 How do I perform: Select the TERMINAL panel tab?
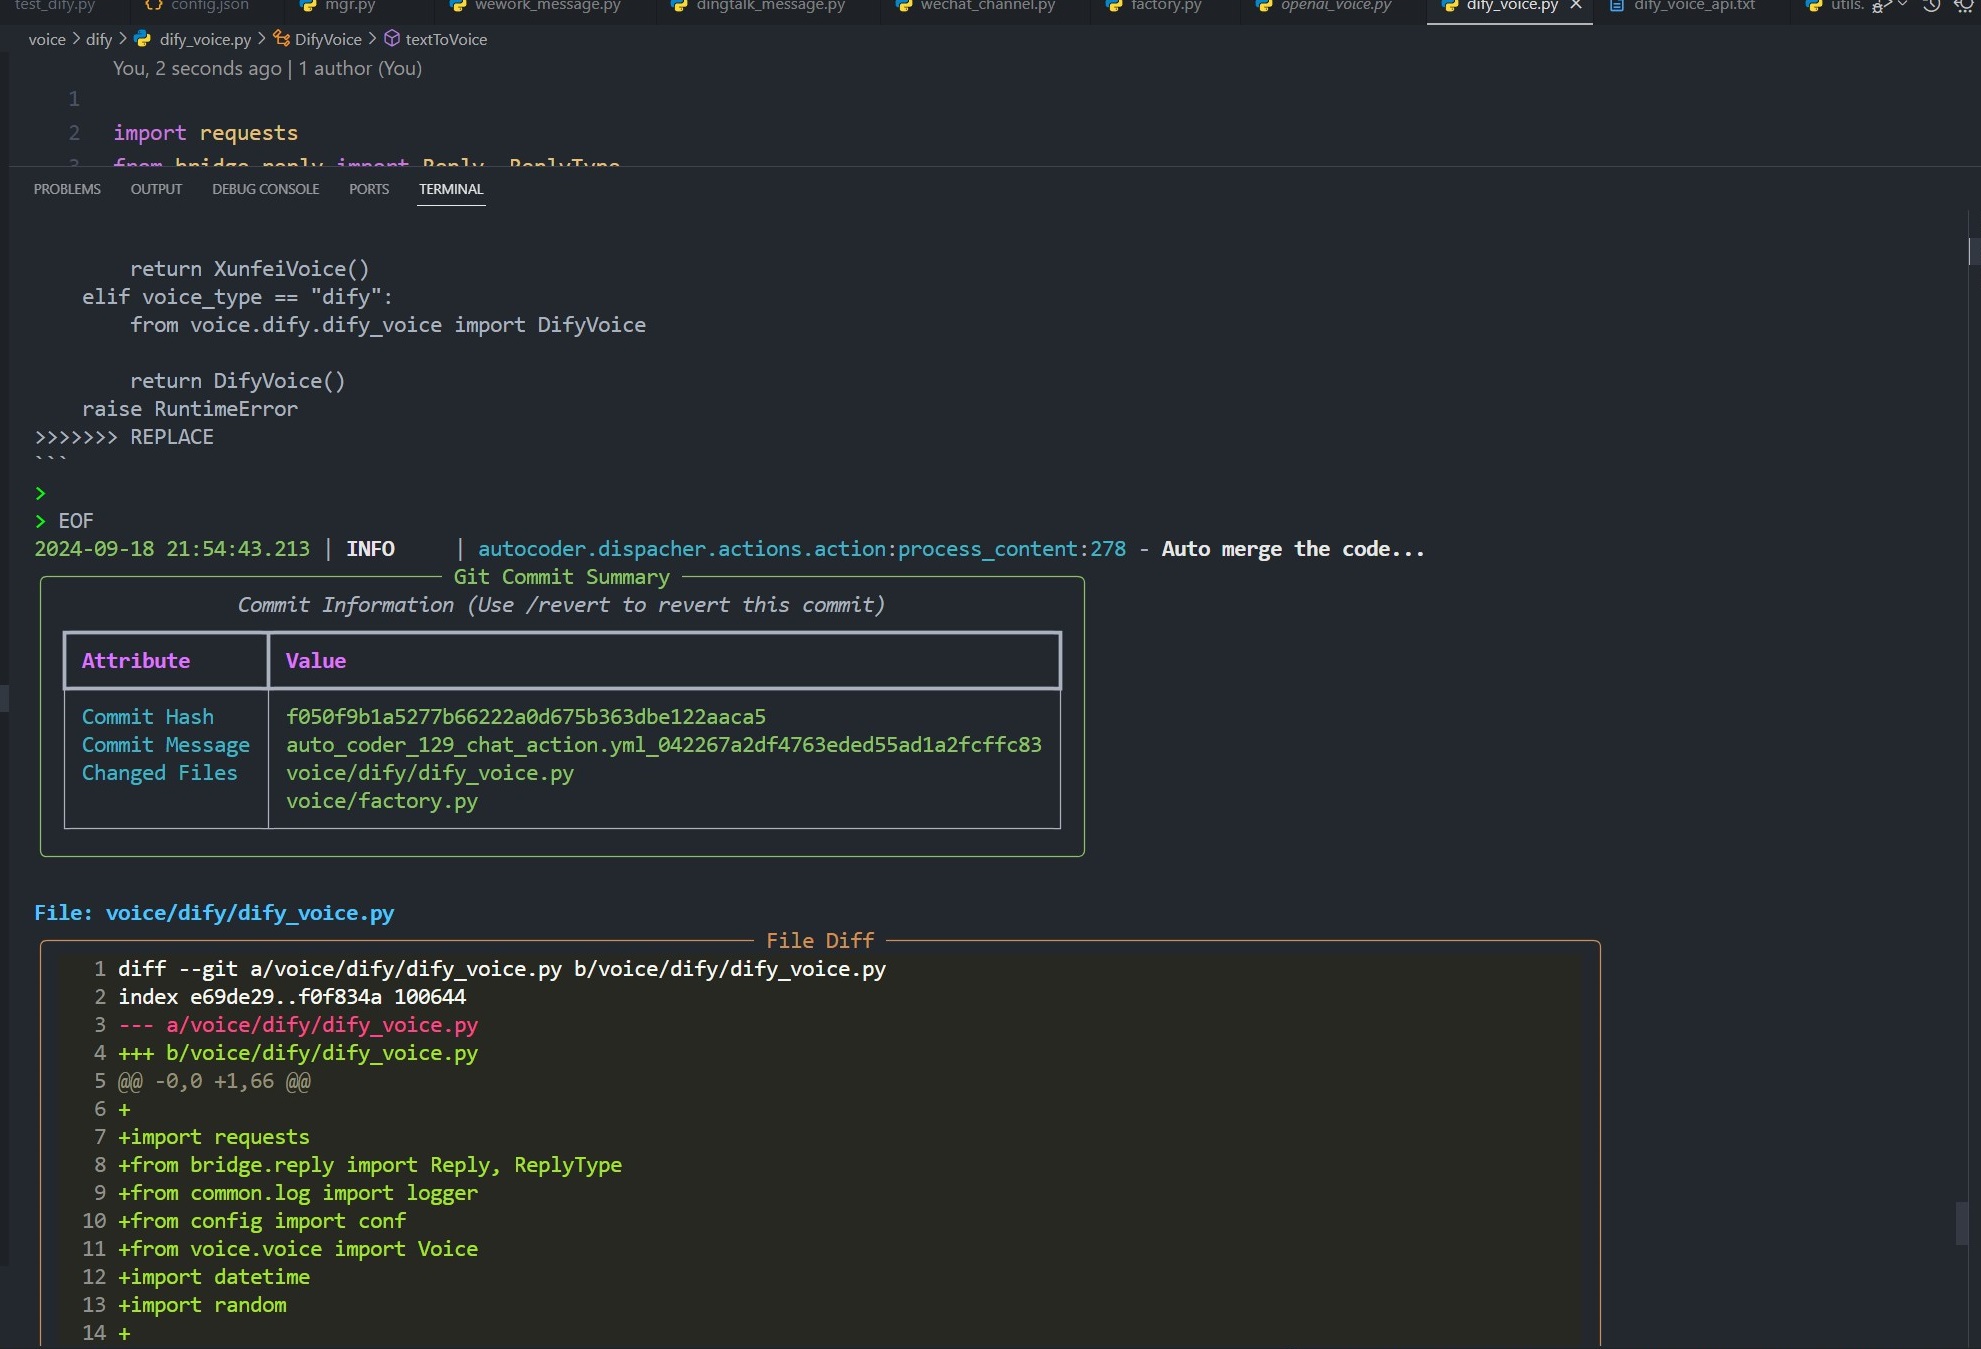pos(451,189)
